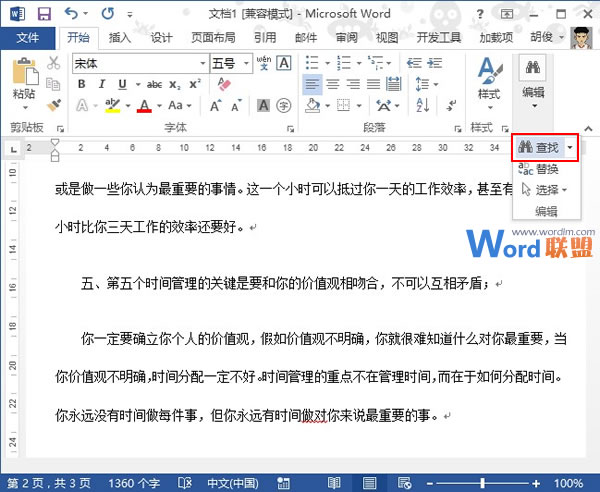Open the phonetic guide (wén) tool

pos(264,63)
